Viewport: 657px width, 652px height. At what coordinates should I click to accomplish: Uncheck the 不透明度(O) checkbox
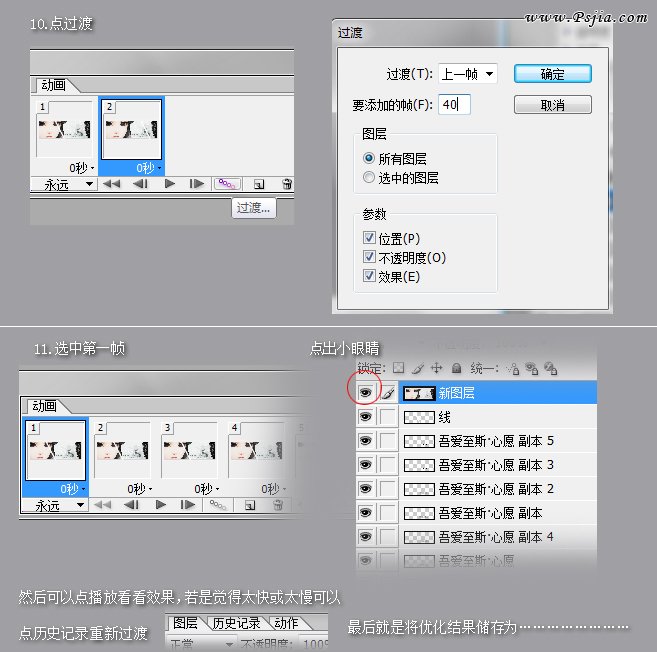369,256
